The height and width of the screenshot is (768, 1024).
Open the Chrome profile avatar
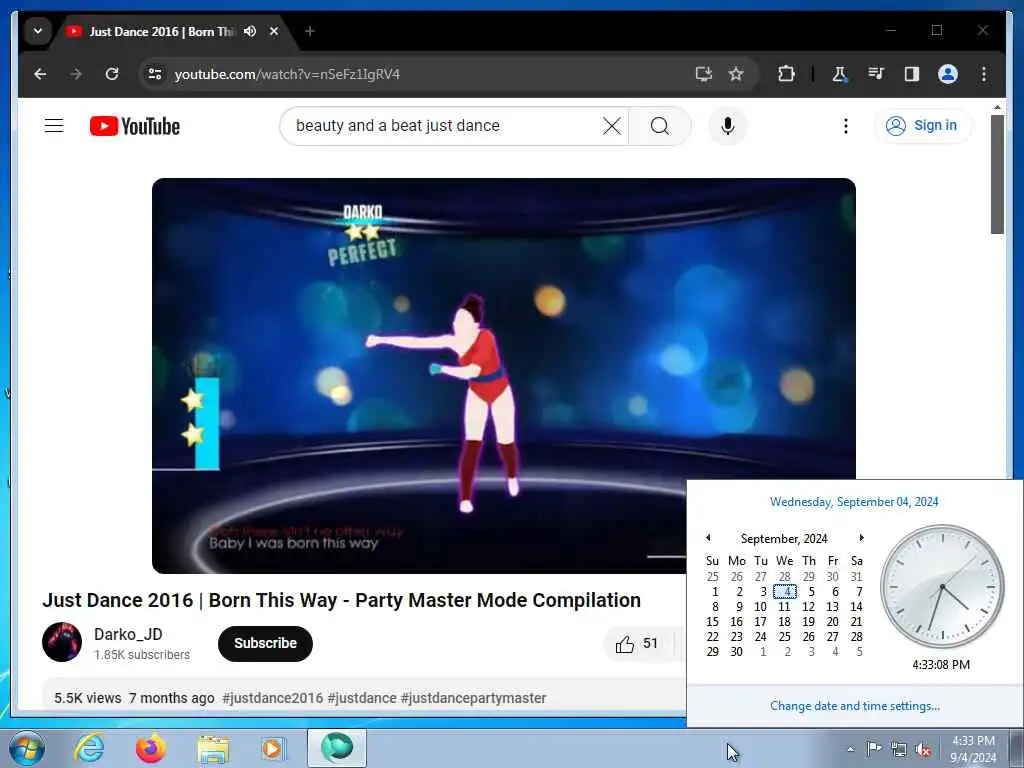(948, 74)
